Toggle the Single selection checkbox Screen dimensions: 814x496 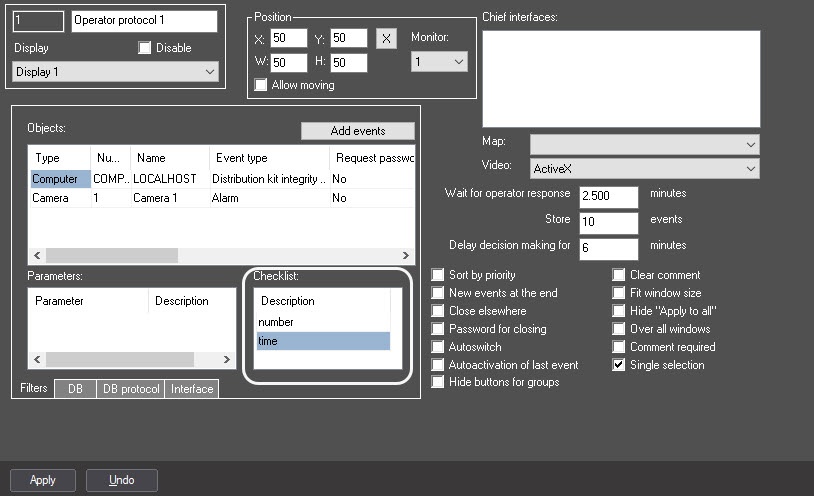click(619, 365)
